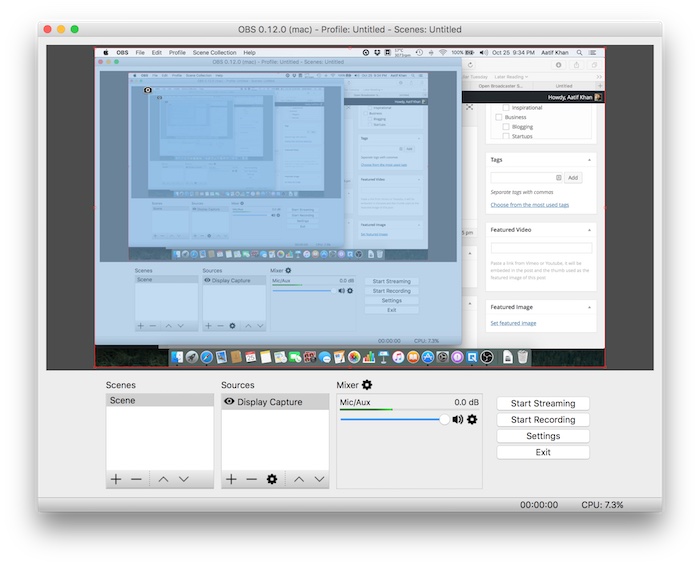Open the Scene Collection menu in the captured menu bar
This screenshot has width=700, height=566.
click(x=215, y=53)
